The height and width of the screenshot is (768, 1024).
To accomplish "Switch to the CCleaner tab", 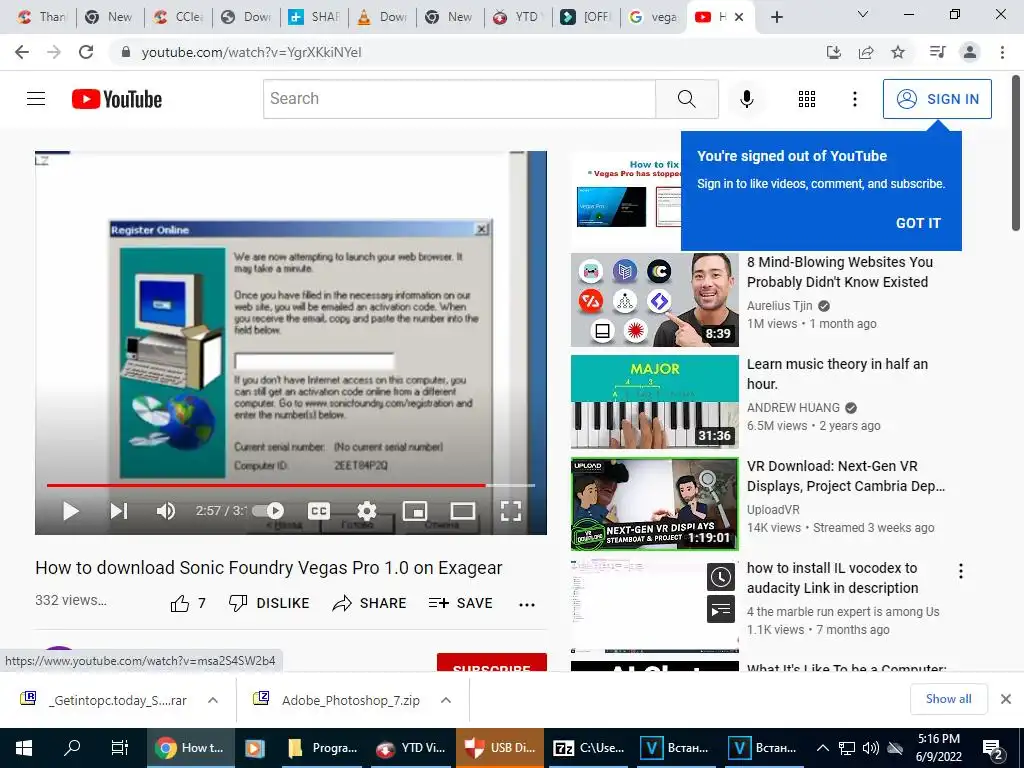I will (x=178, y=17).
